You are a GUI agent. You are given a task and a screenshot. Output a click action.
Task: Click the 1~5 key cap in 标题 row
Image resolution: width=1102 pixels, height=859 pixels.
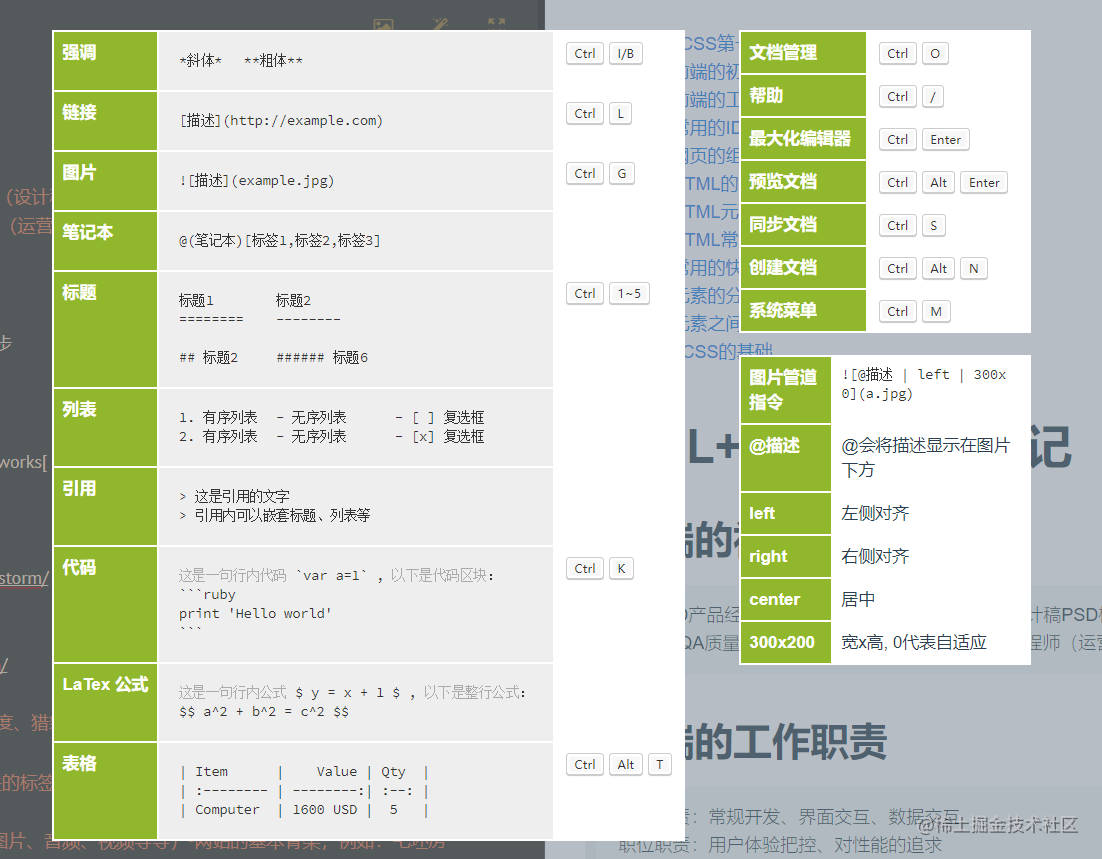(629, 293)
